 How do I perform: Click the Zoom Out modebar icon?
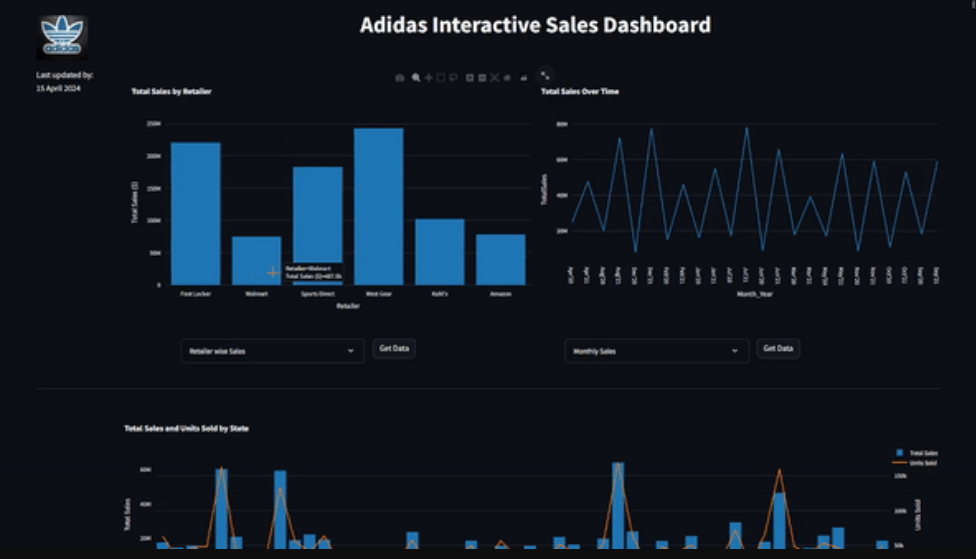click(x=482, y=78)
